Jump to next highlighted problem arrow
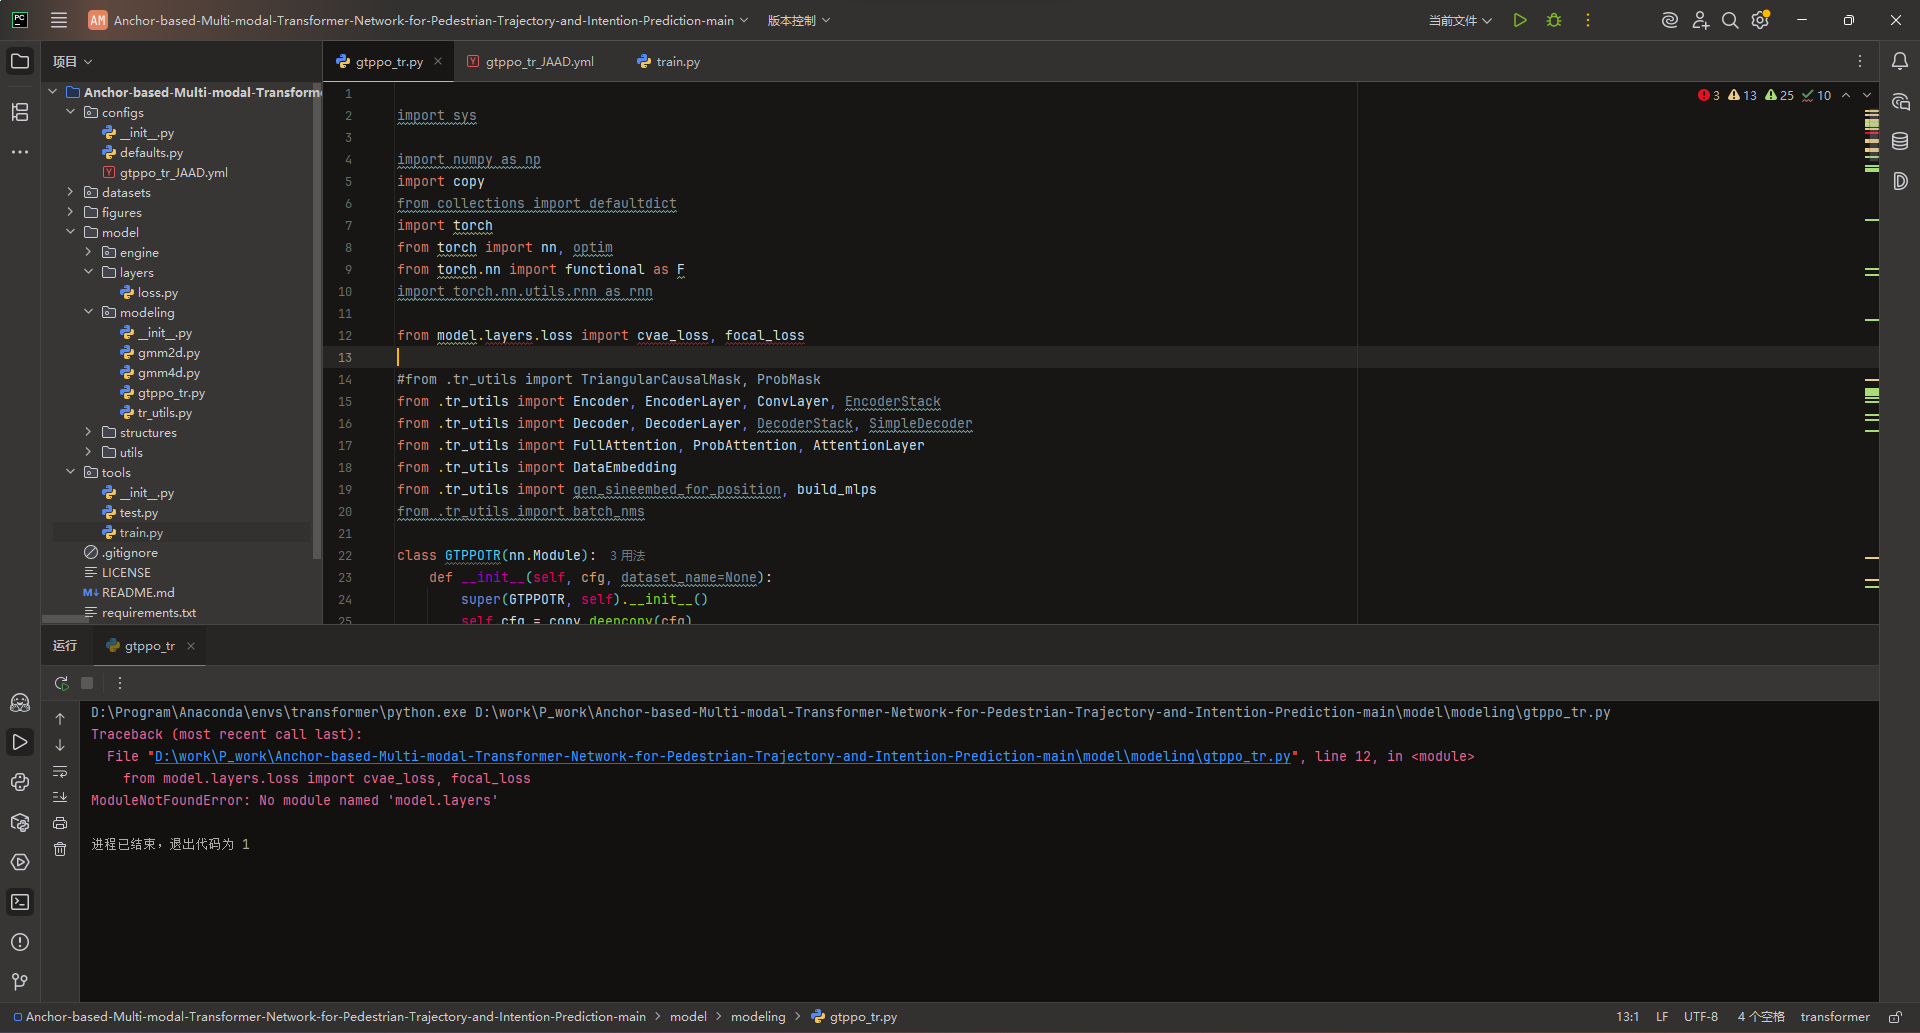The image size is (1920, 1033). (x=1867, y=96)
